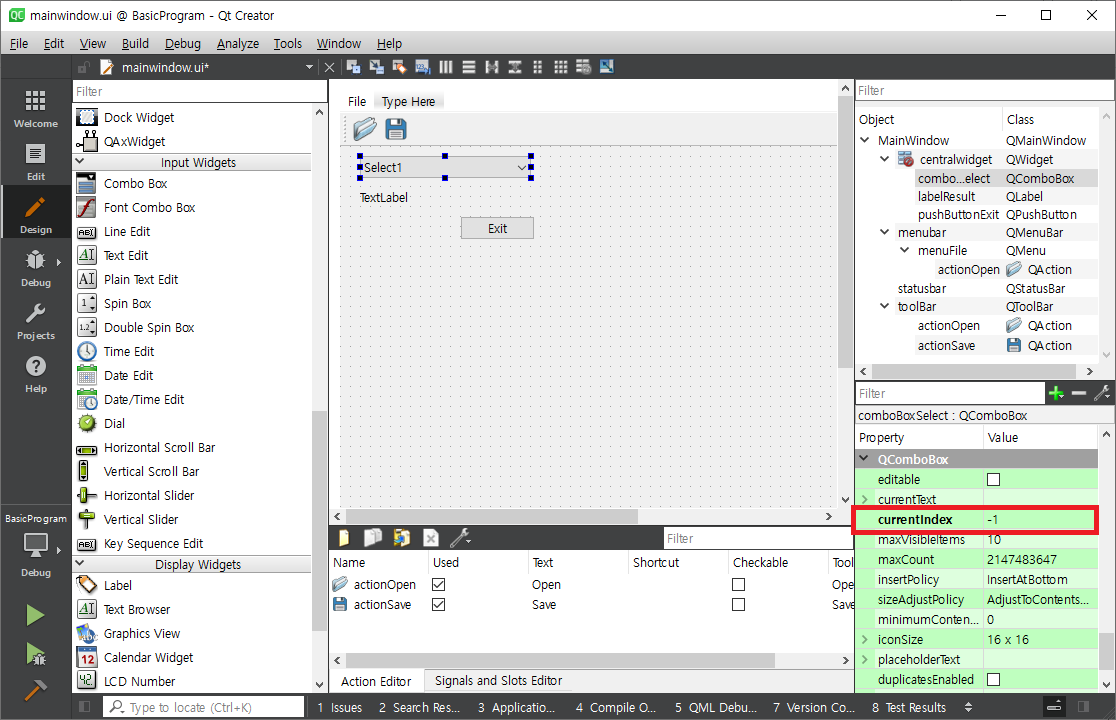Open the Select1 combo box dropdown
This screenshot has height=720, width=1116.
(x=522, y=168)
